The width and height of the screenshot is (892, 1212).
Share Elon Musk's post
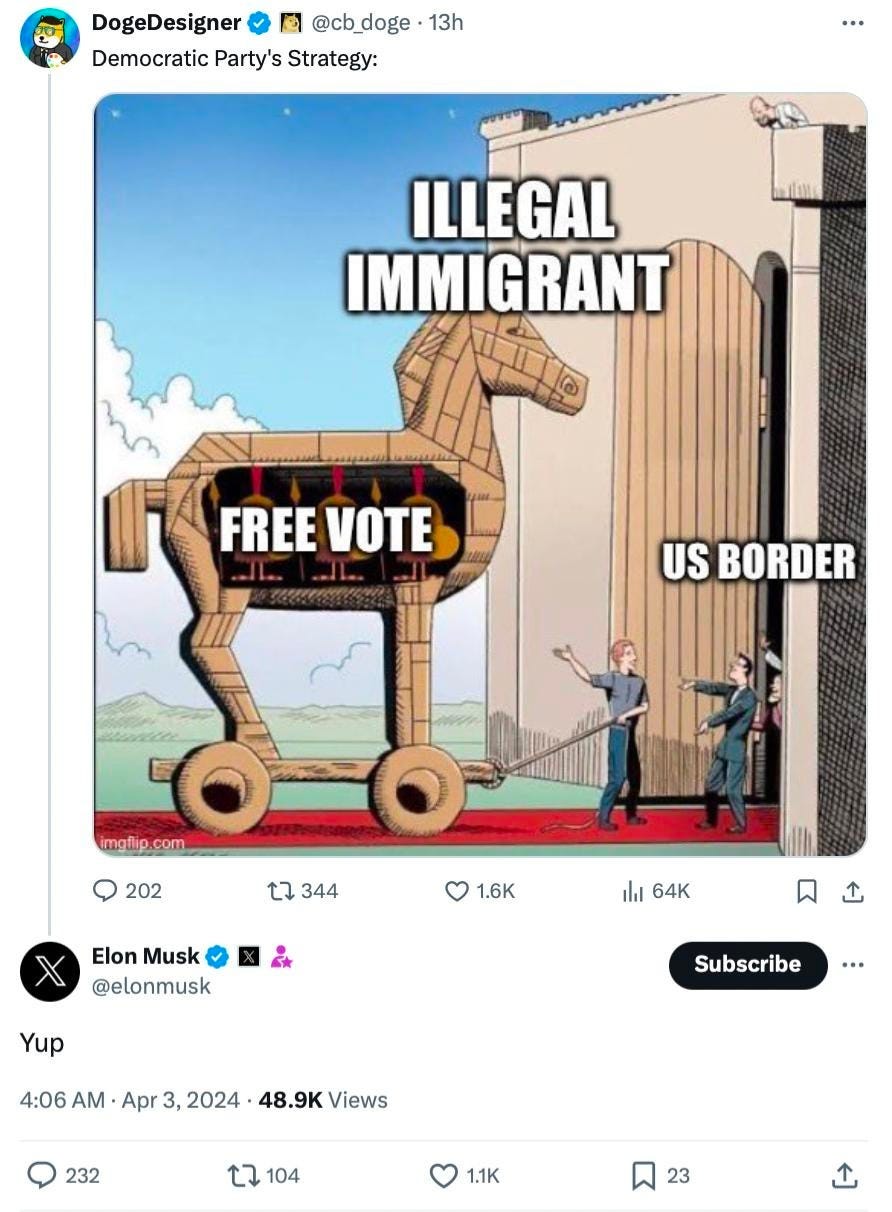[x=844, y=1175]
